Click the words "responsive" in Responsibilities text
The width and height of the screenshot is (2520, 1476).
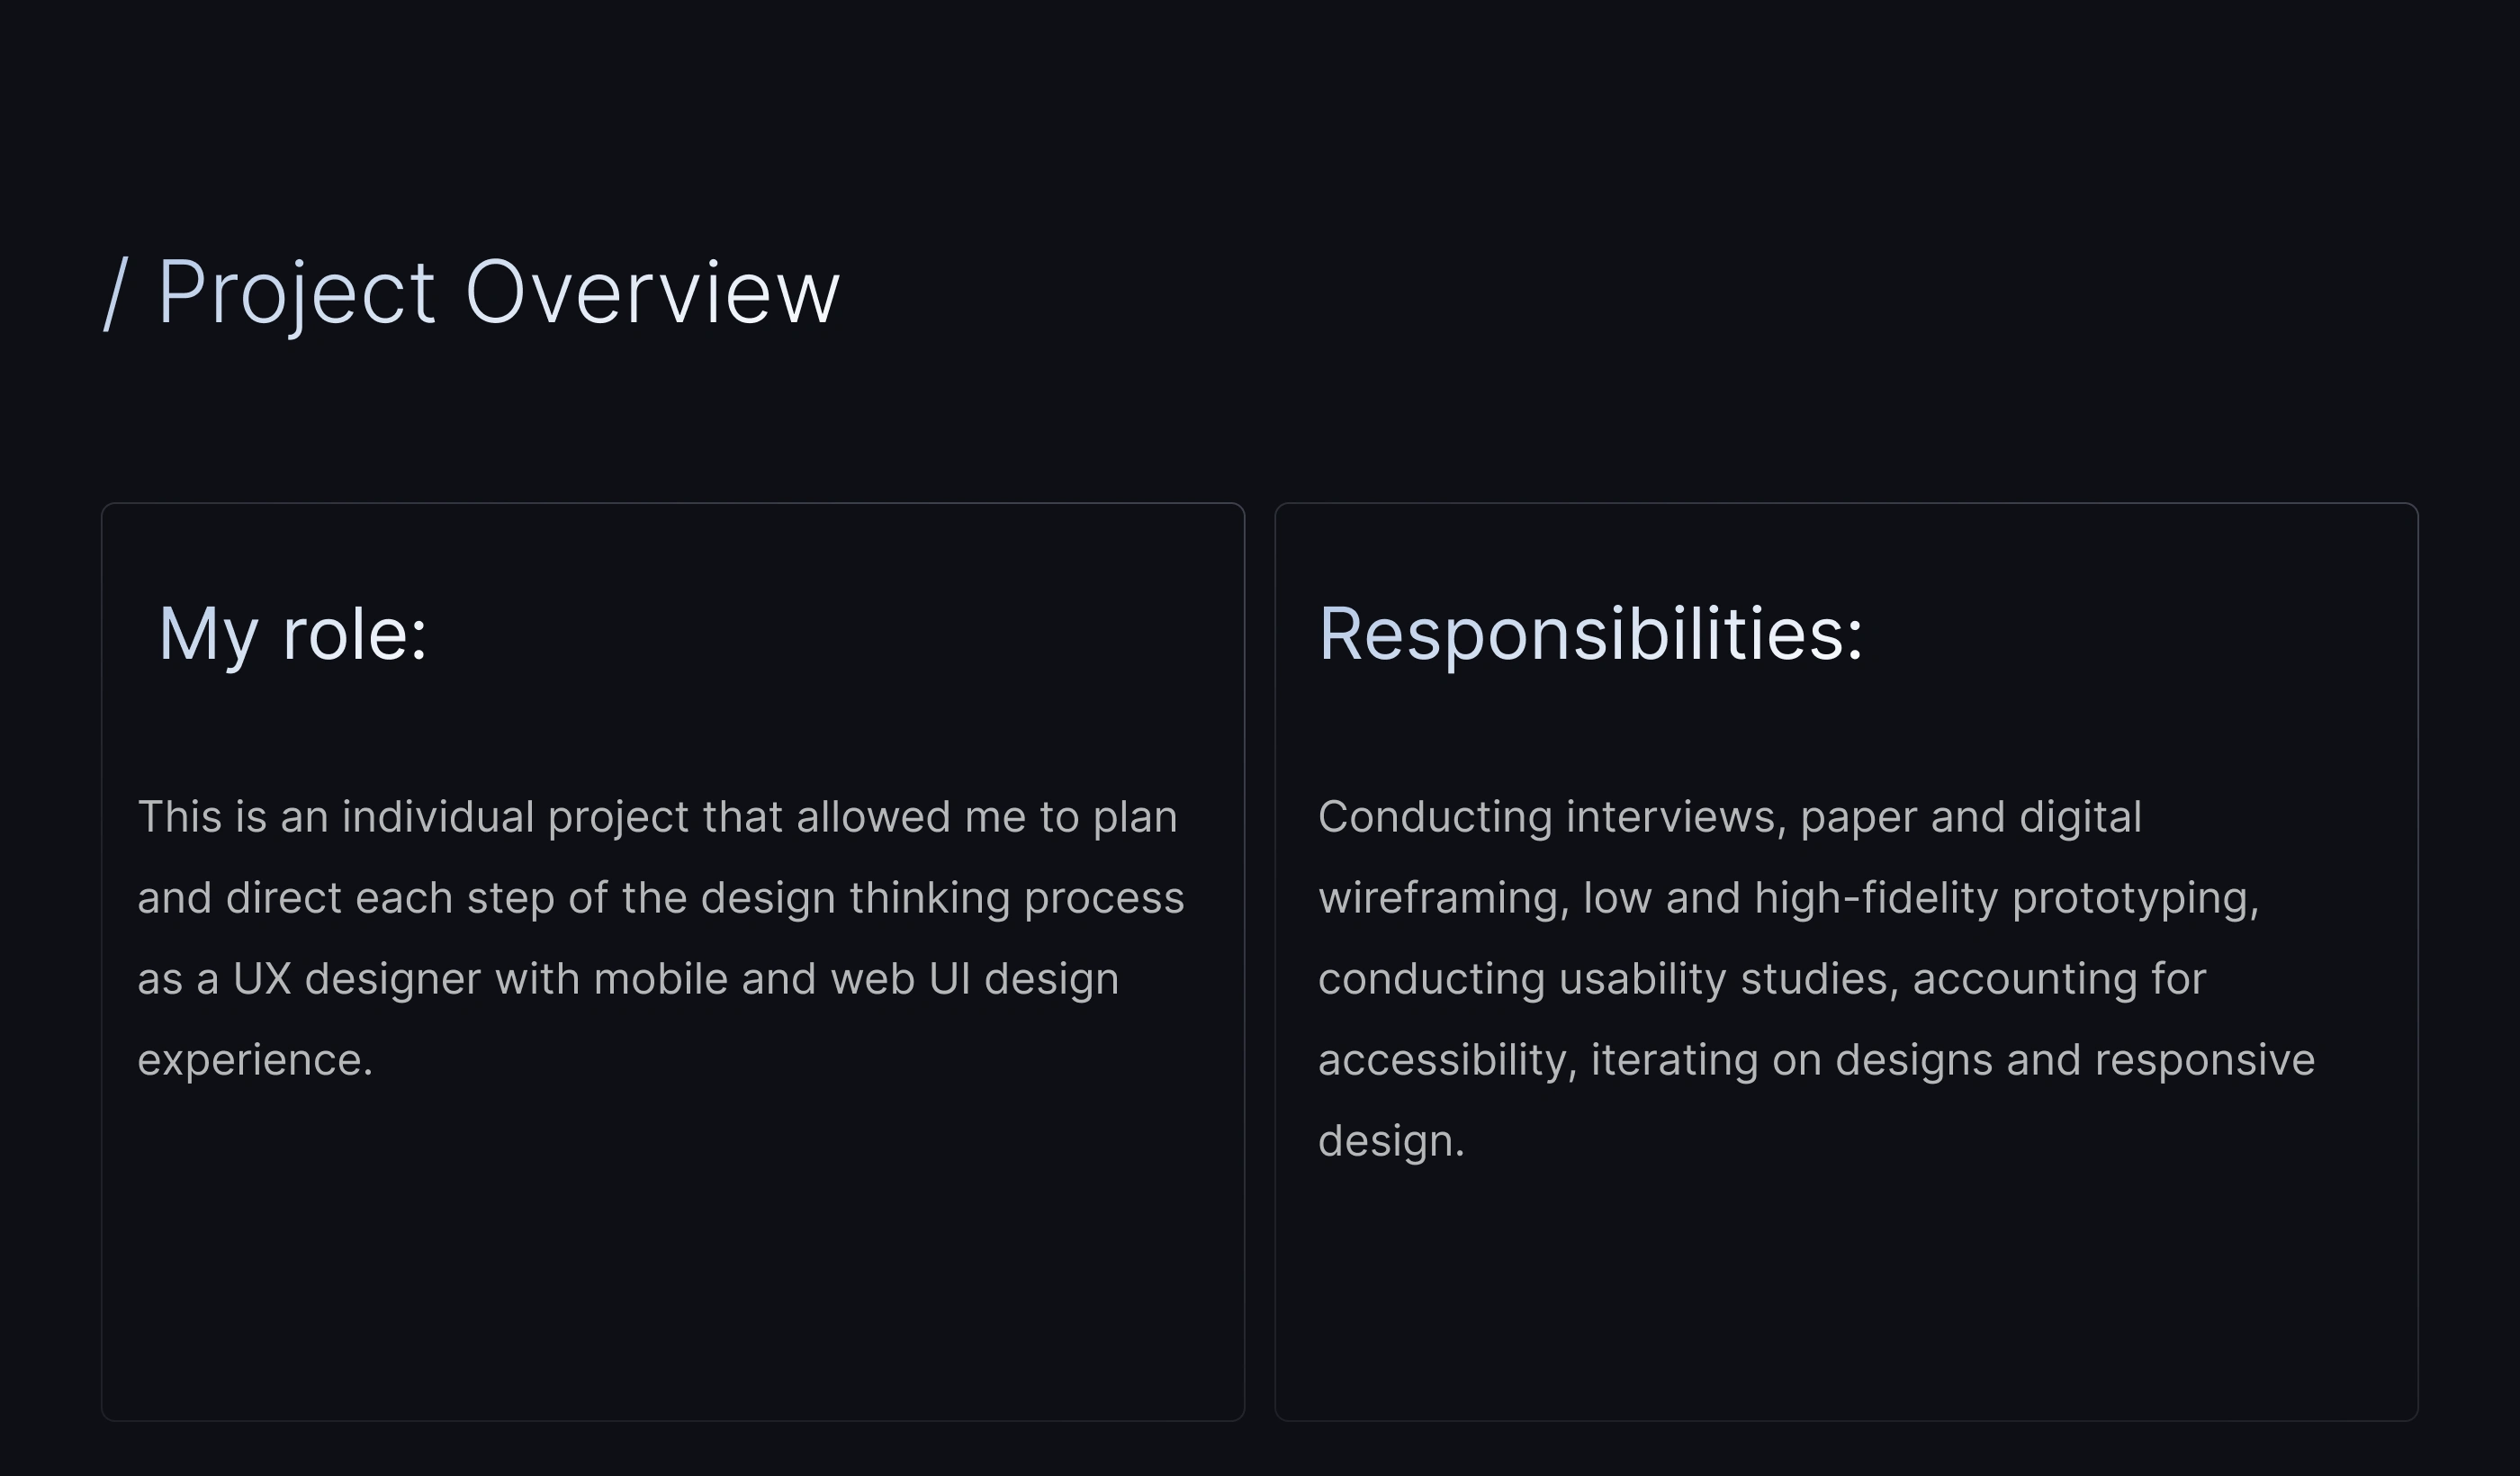pos(2204,1060)
